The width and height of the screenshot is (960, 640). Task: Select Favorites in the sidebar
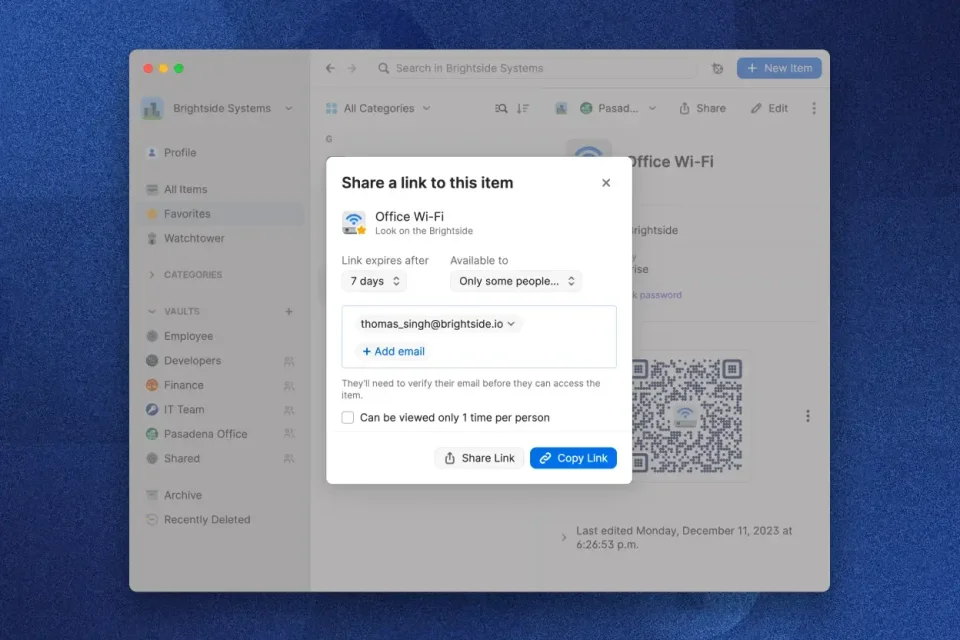pos(222,214)
